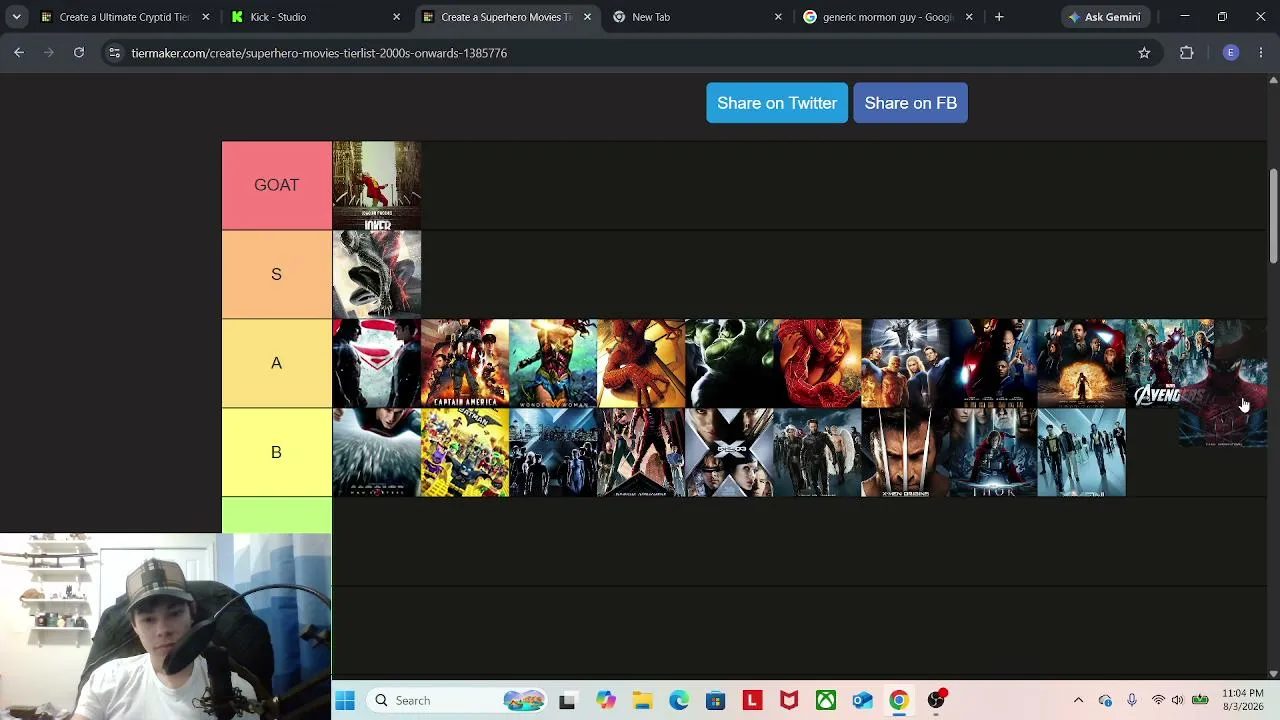
Task: Launch Microsoft Edge from the taskbar
Action: 679,701
